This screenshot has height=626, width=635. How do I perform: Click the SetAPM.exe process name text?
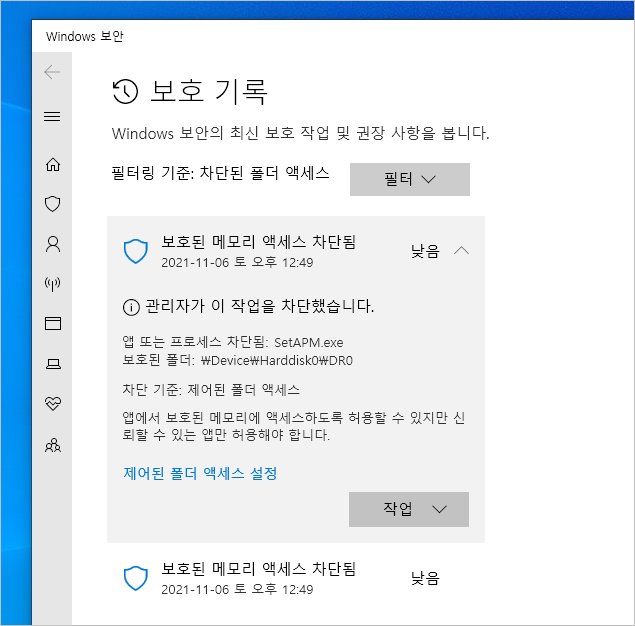[x=309, y=343]
